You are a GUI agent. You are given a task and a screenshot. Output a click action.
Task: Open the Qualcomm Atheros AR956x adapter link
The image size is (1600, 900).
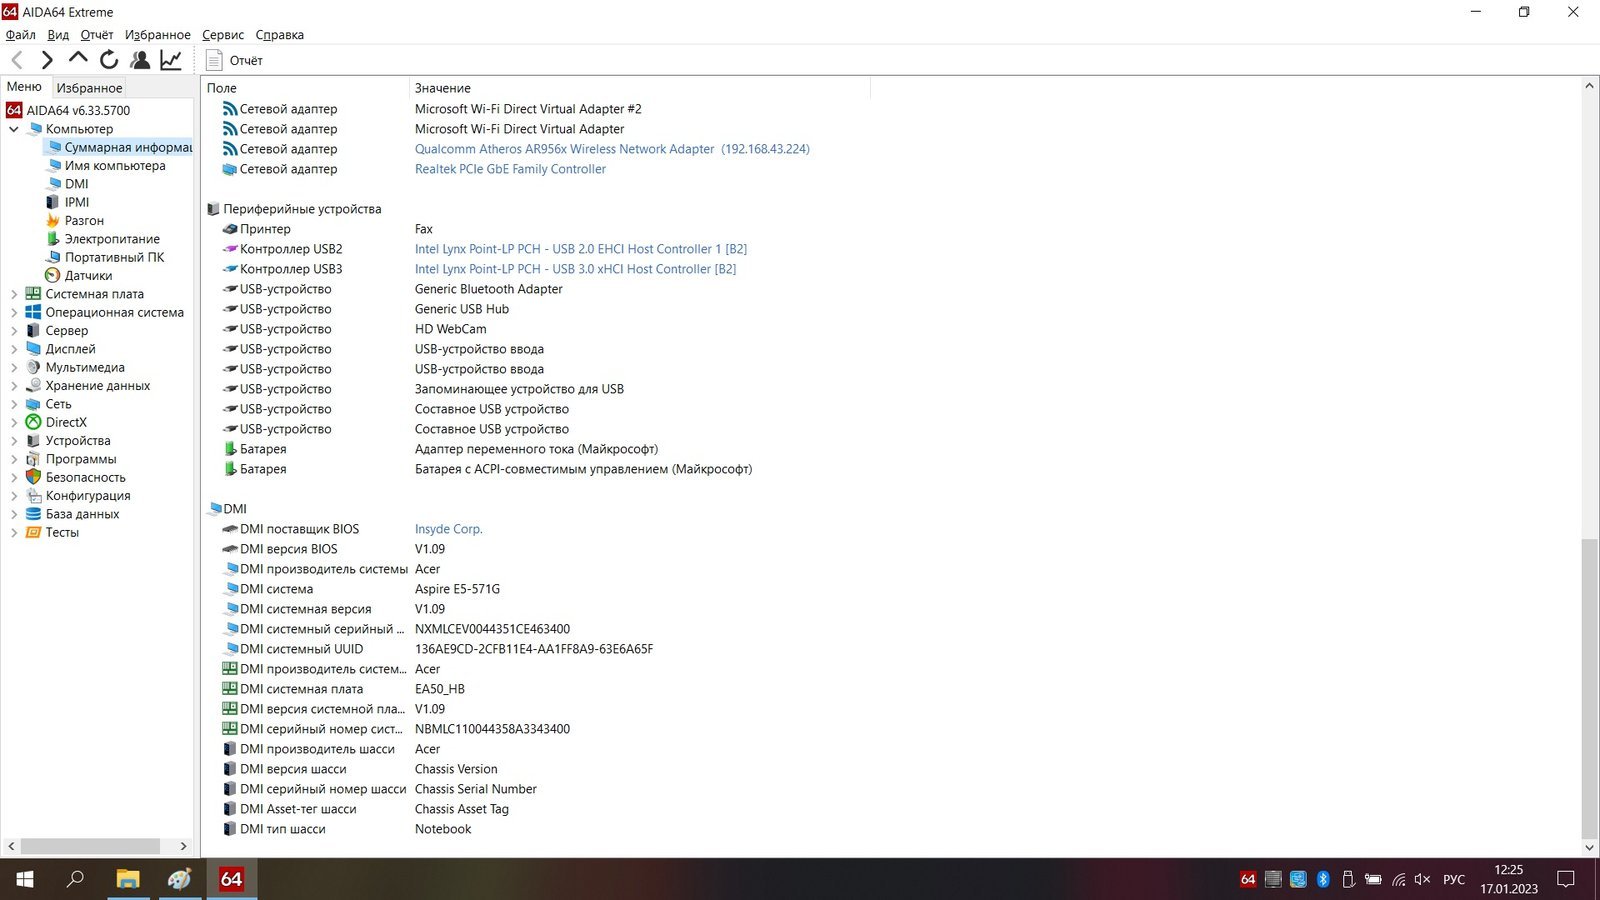(612, 149)
